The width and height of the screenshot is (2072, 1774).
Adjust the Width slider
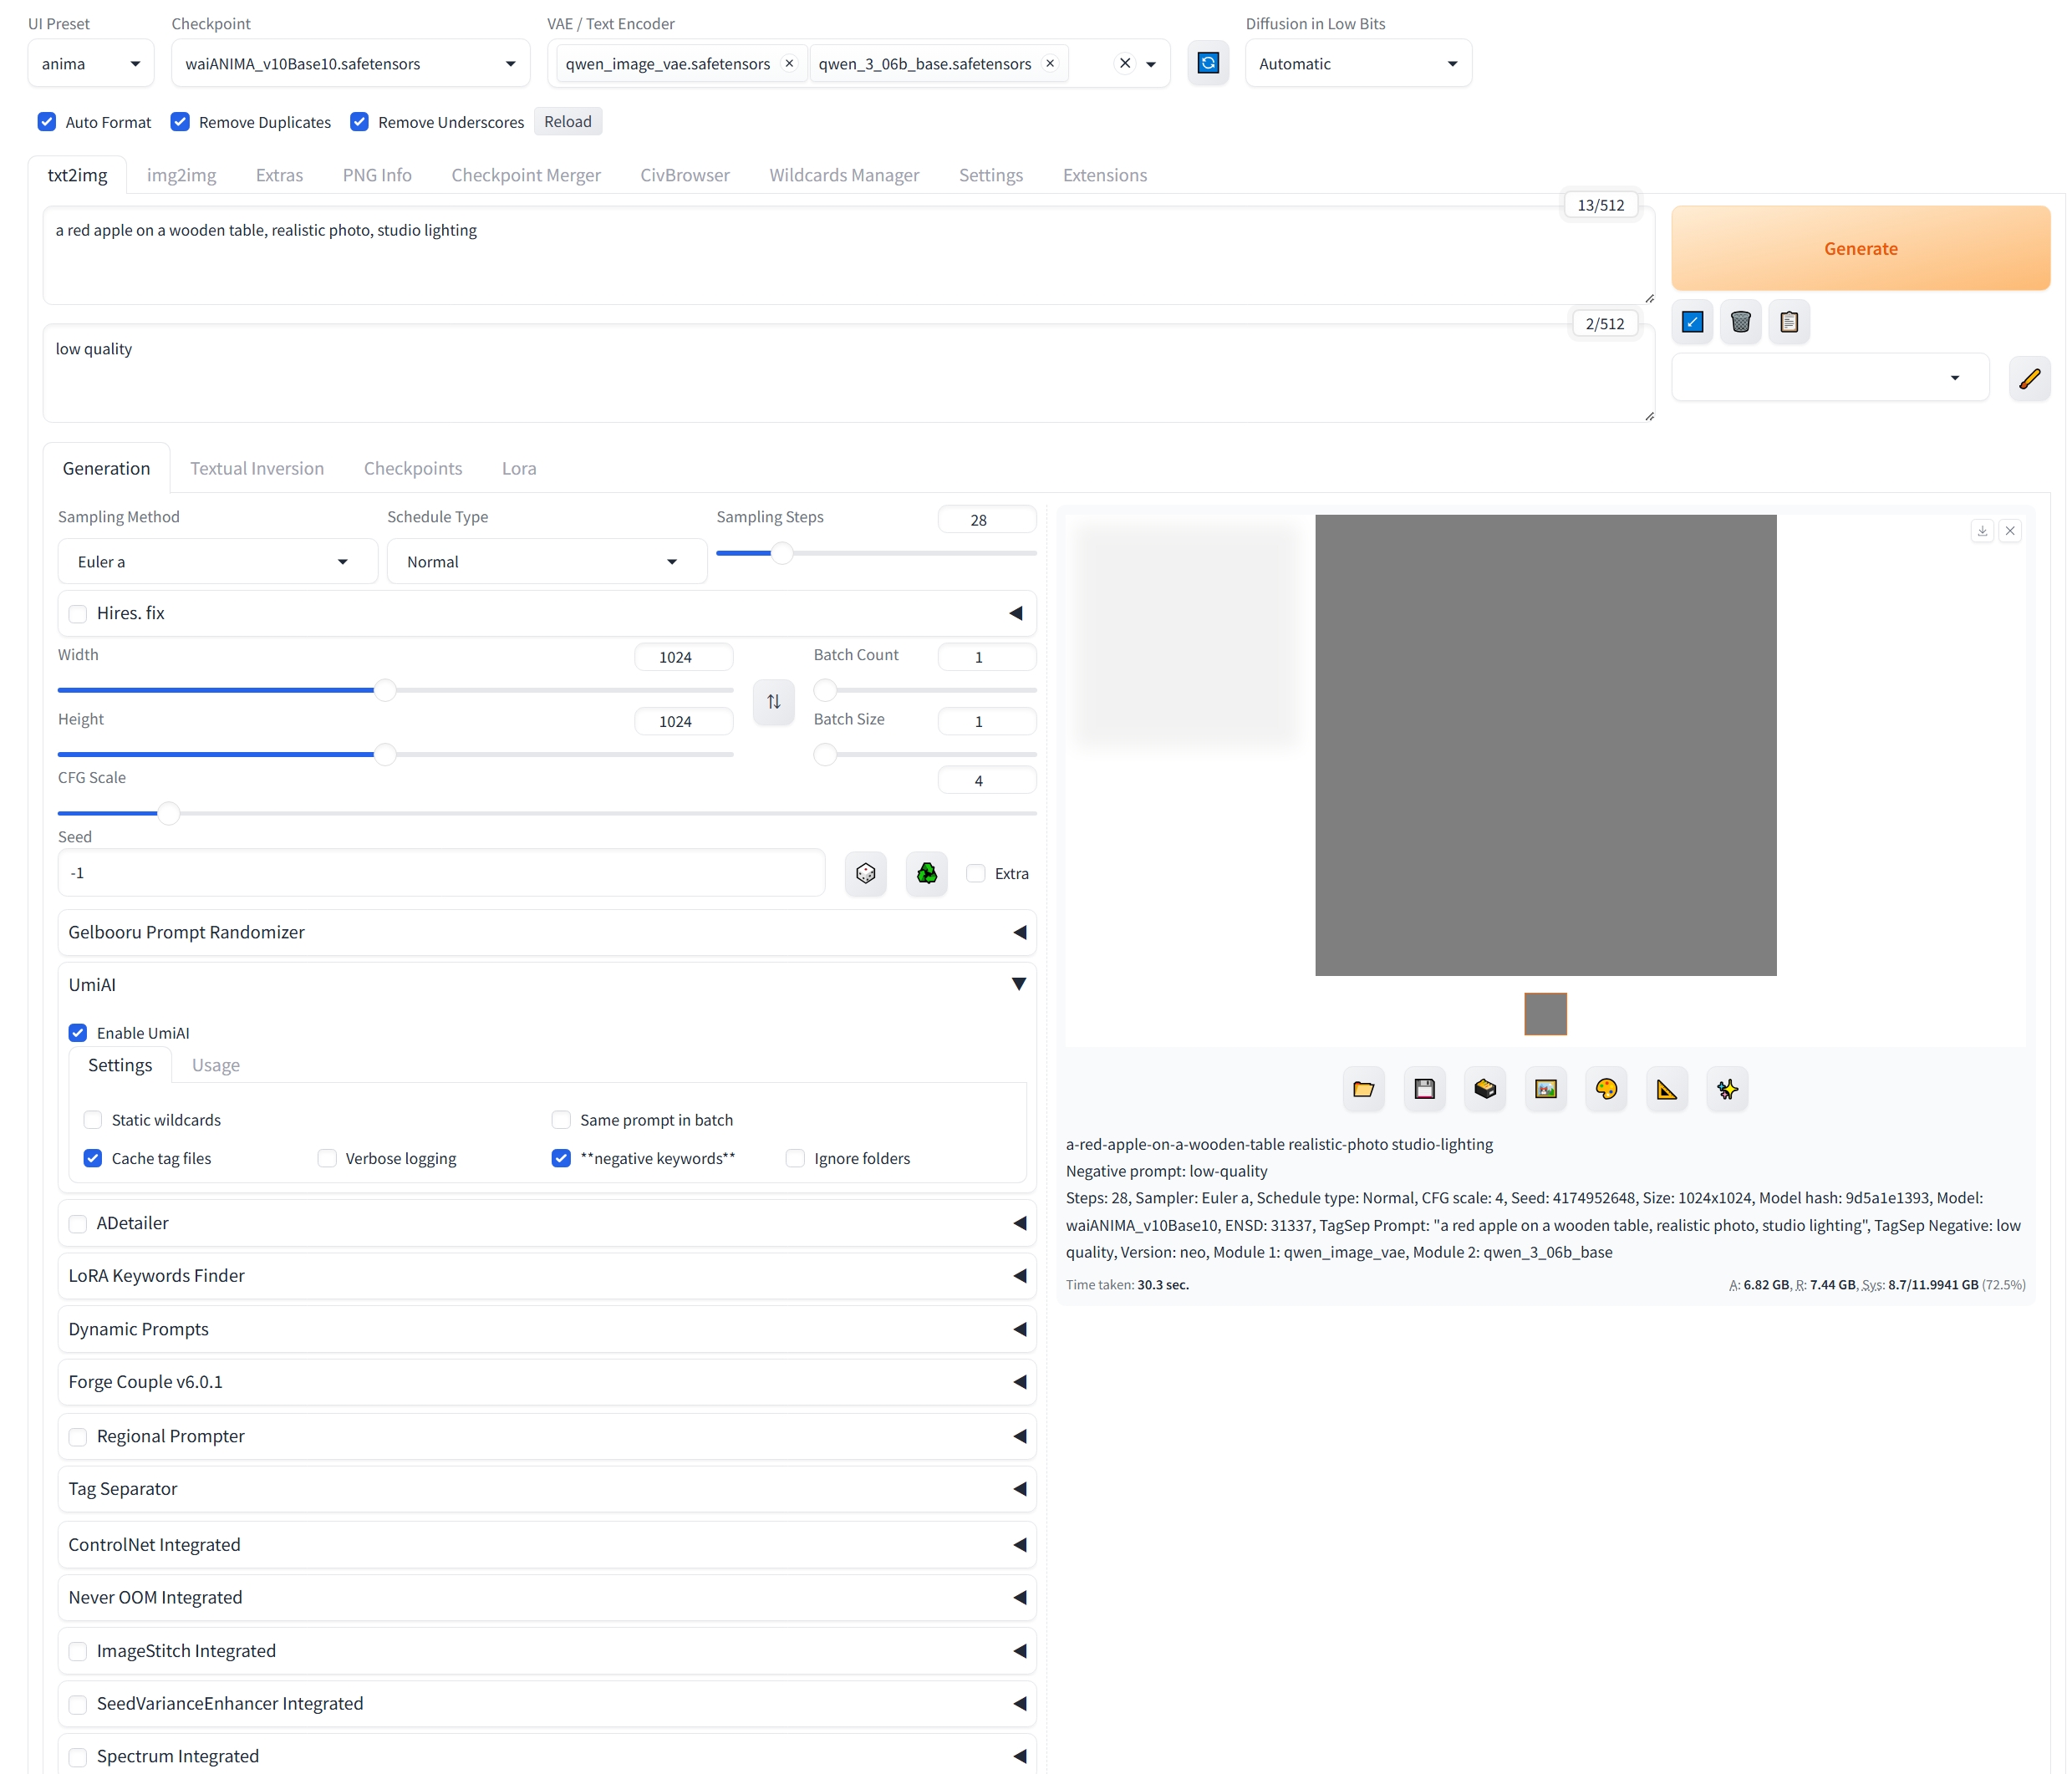coord(395,690)
